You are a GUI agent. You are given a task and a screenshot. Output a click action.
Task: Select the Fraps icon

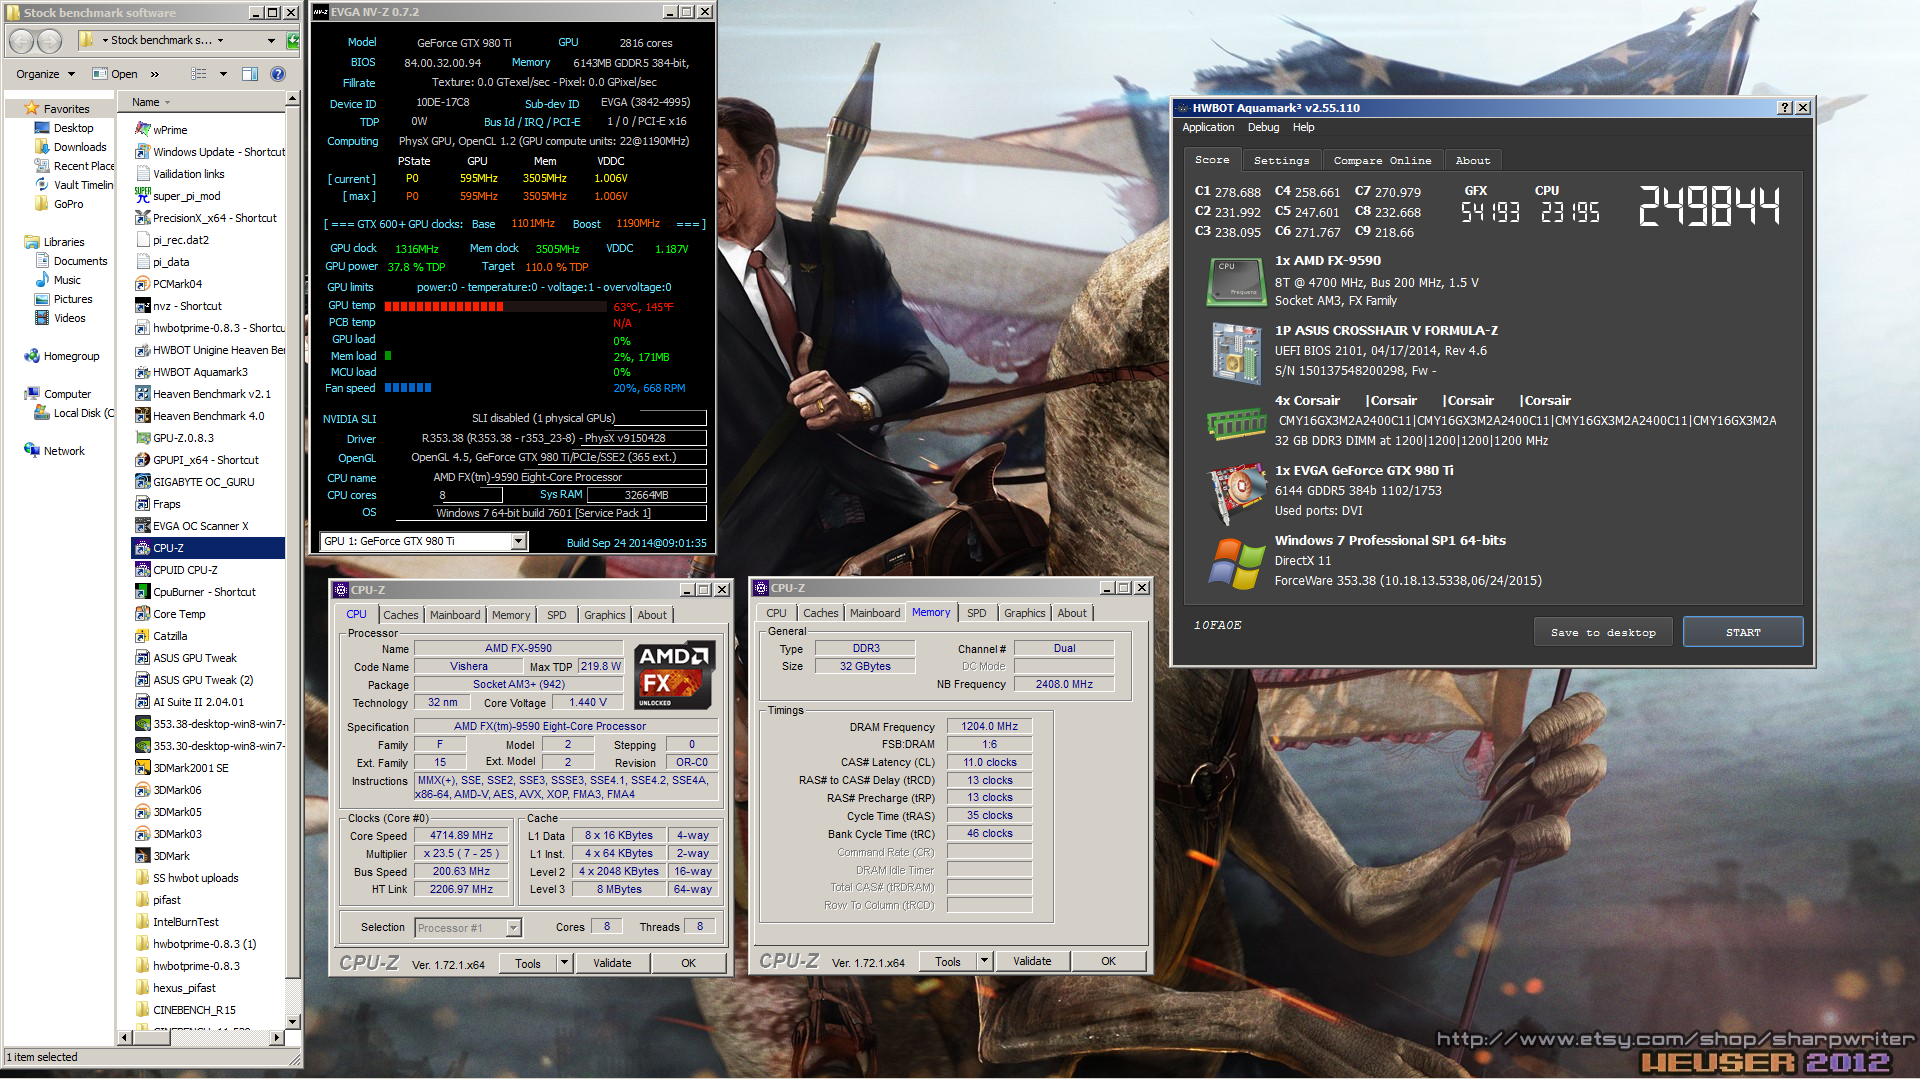coord(143,504)
